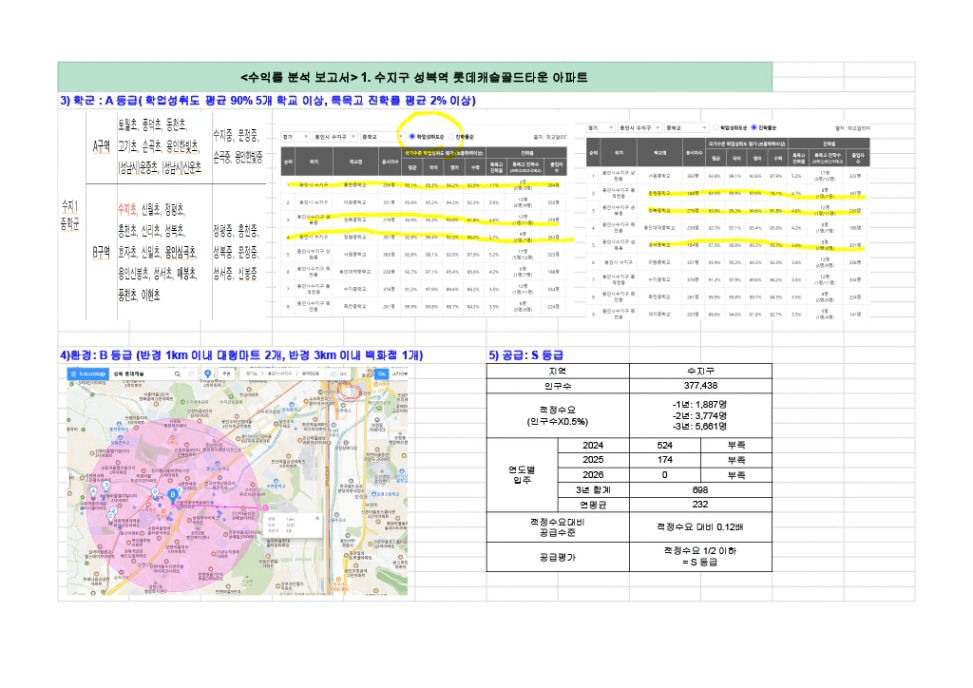Image resolution: width=973 pixels, height=688 pixels.
Task: Open 경기 region dropdown in left school table
Action: (295, 136)
